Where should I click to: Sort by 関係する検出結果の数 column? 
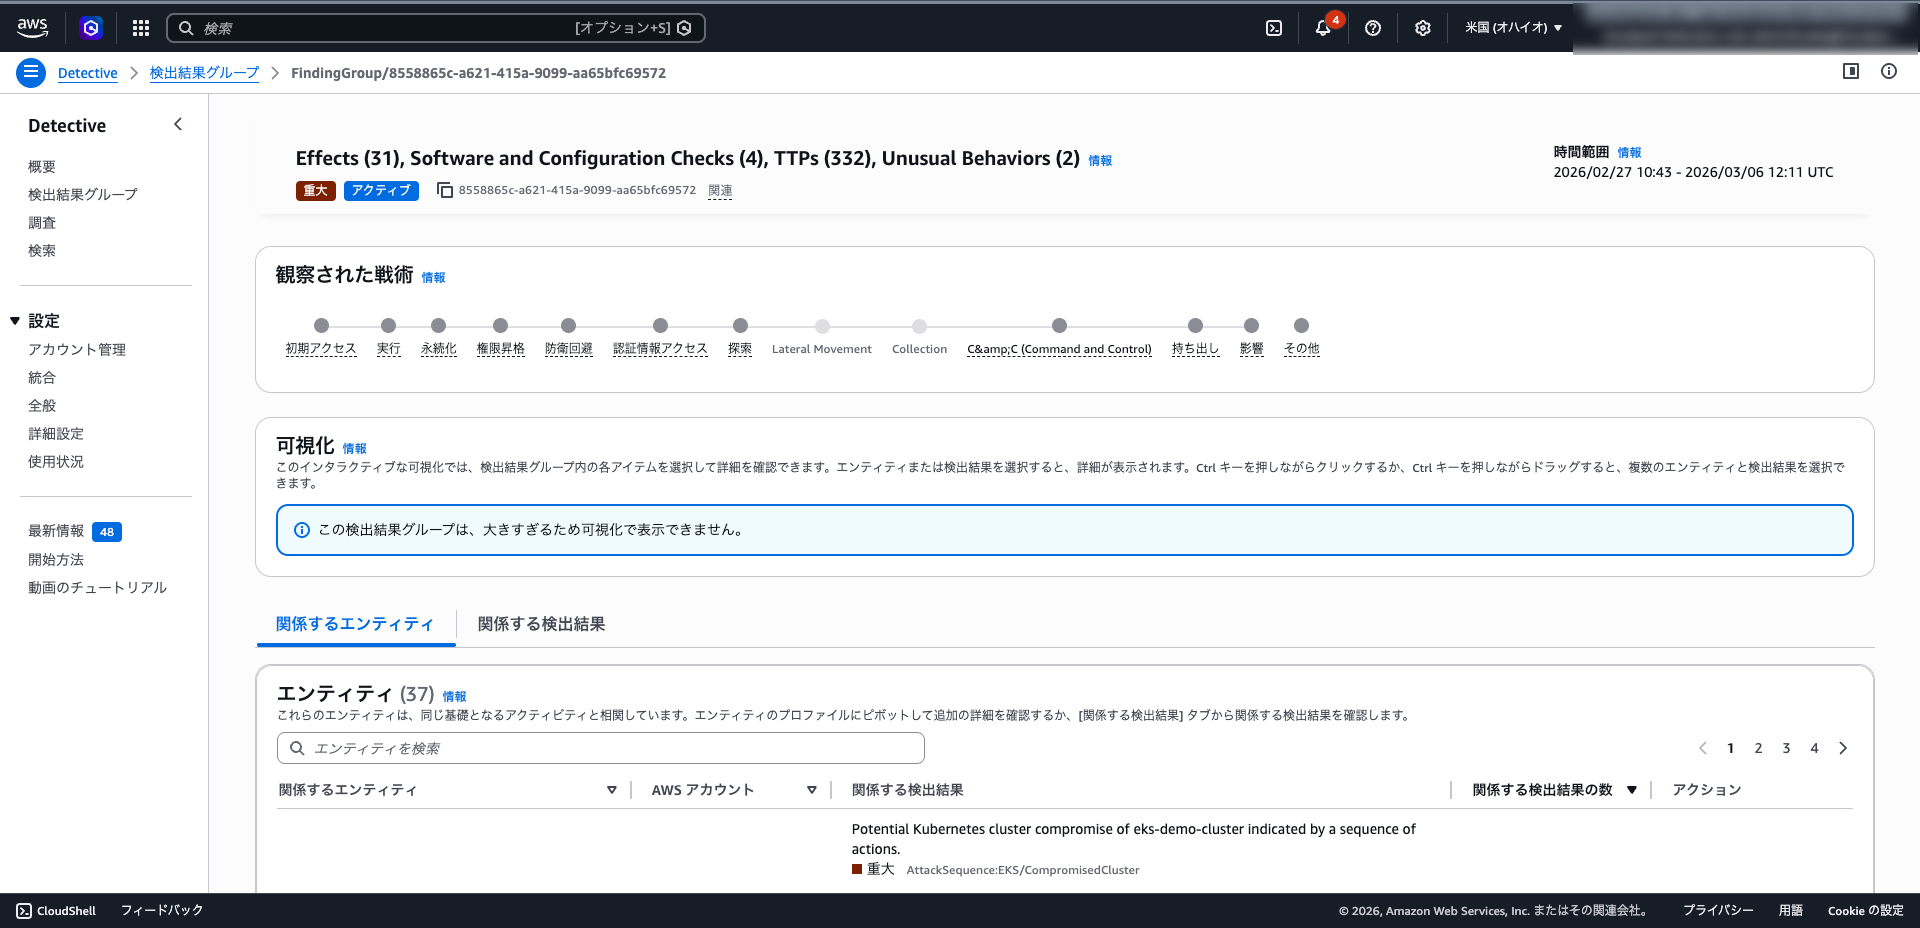point(1631,790)
